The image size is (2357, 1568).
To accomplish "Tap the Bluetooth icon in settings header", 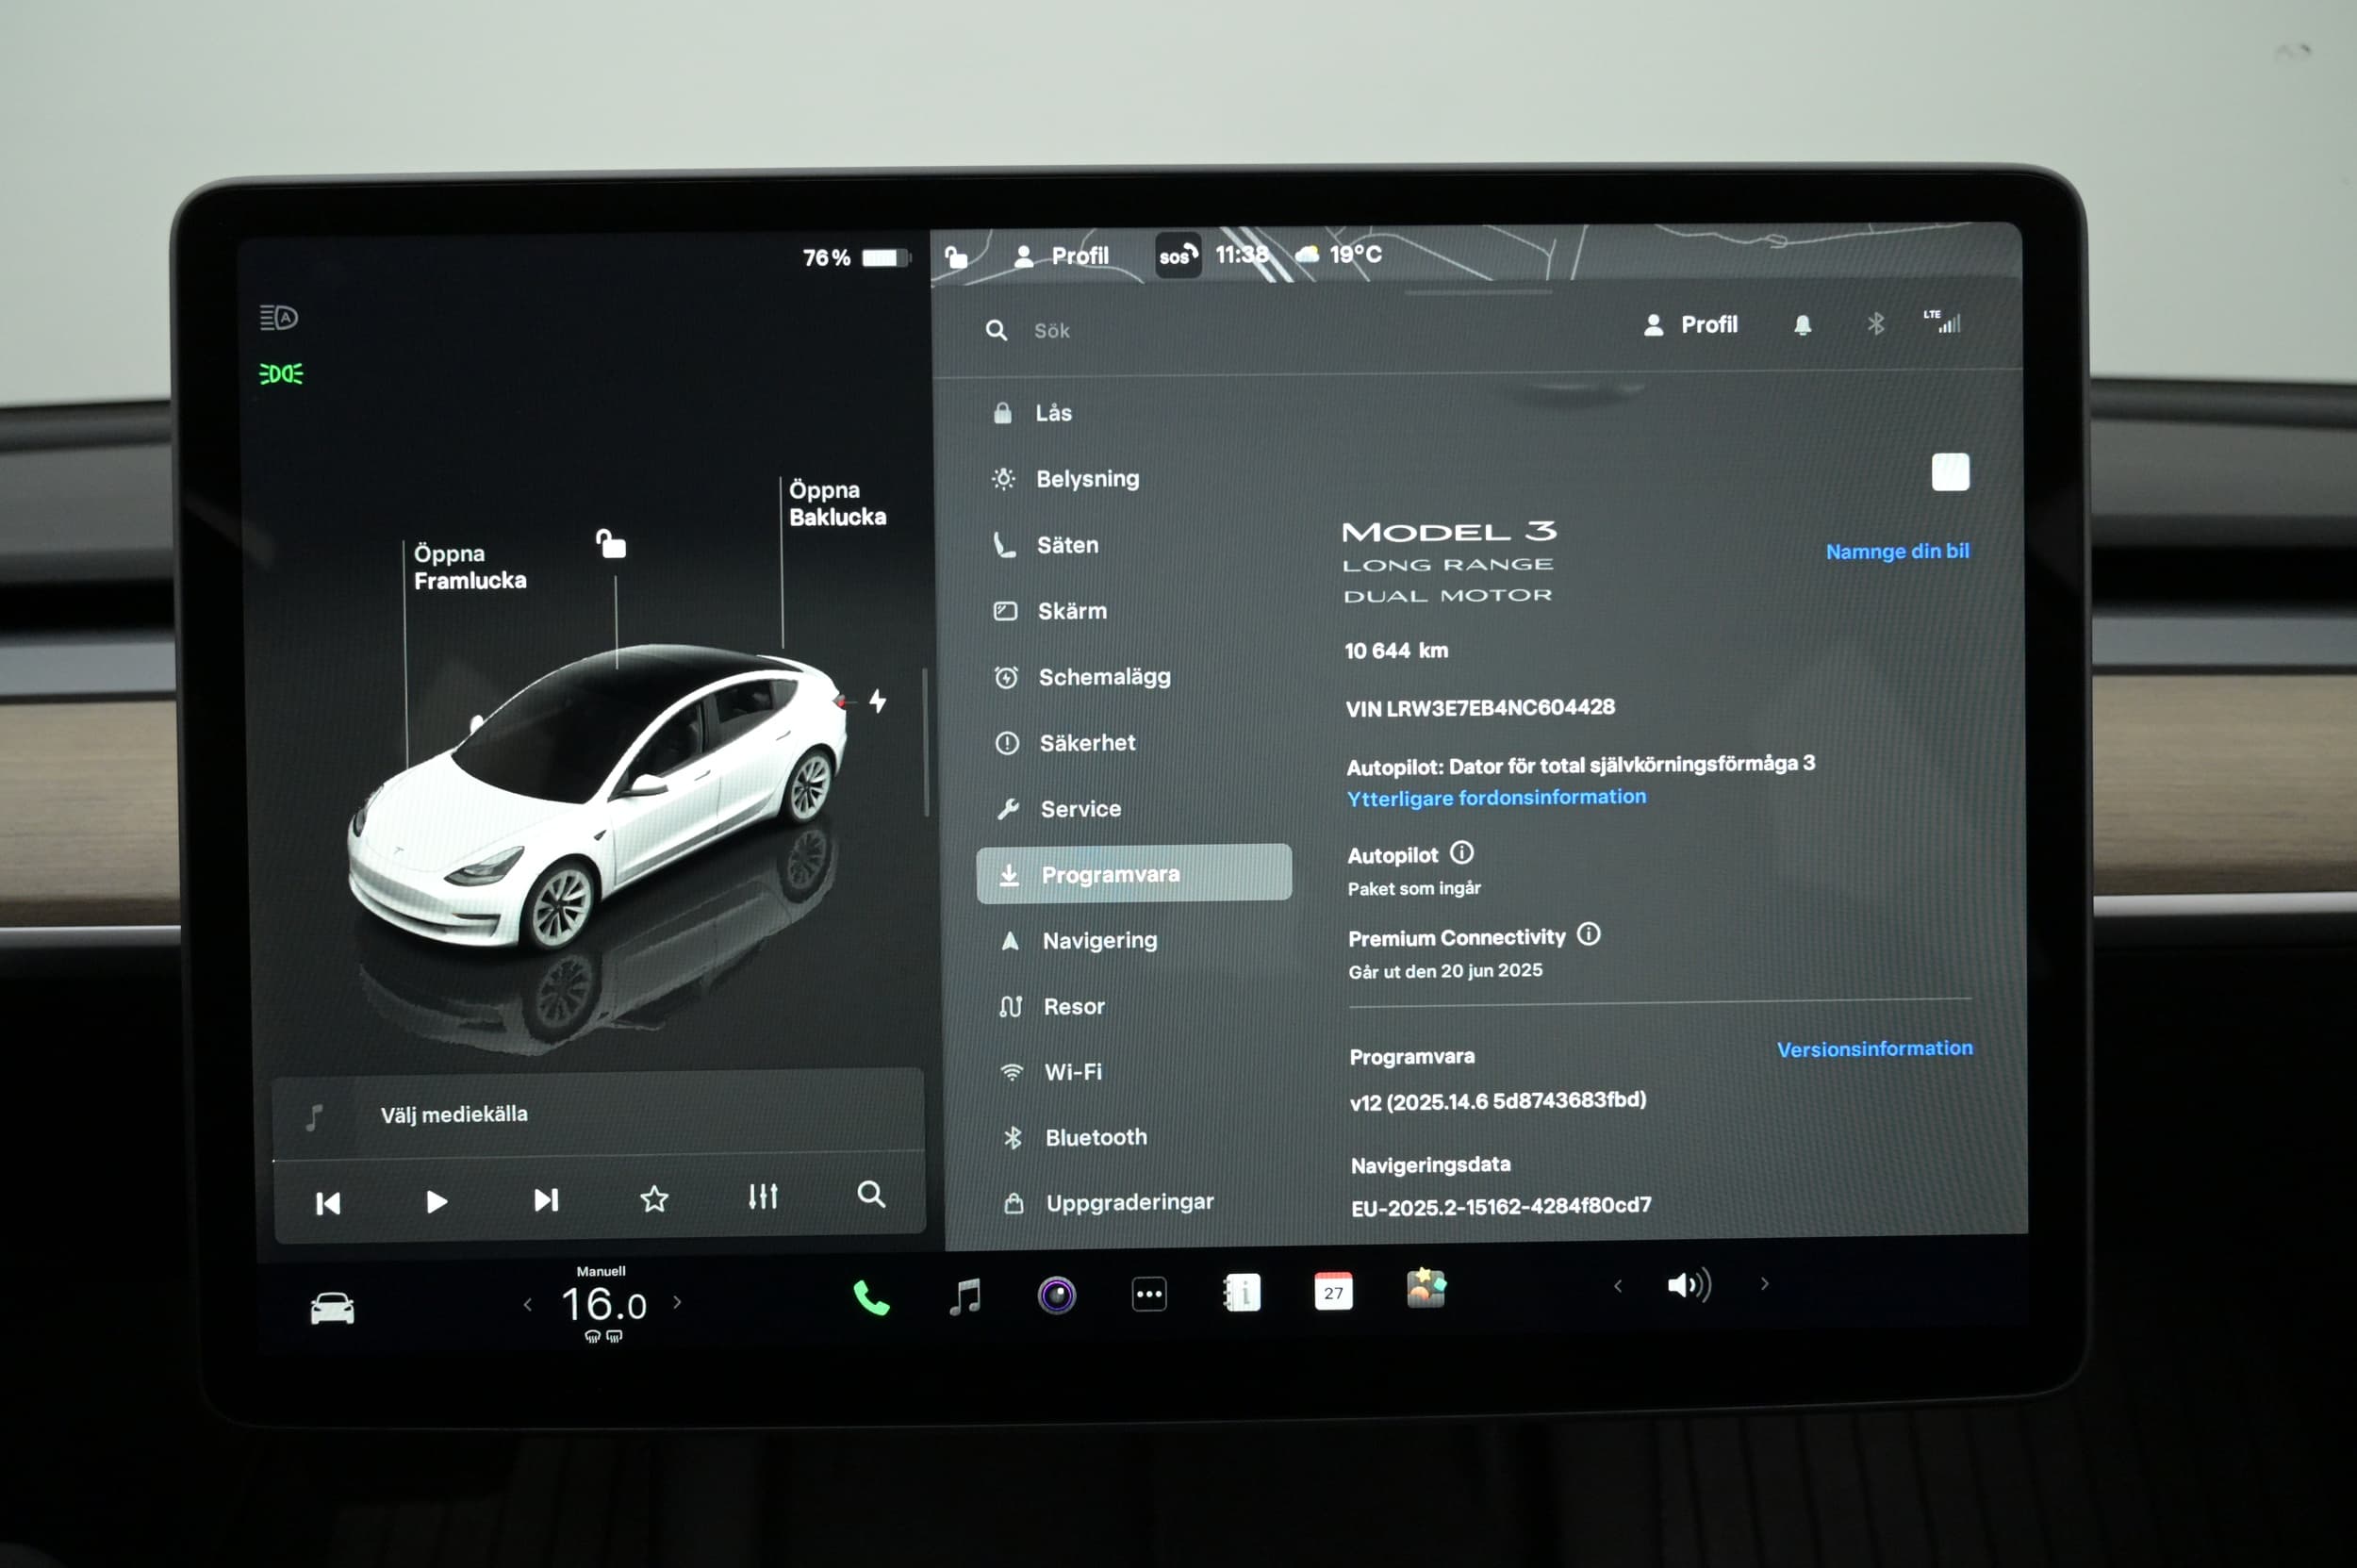I will (x=1875, y=324).
